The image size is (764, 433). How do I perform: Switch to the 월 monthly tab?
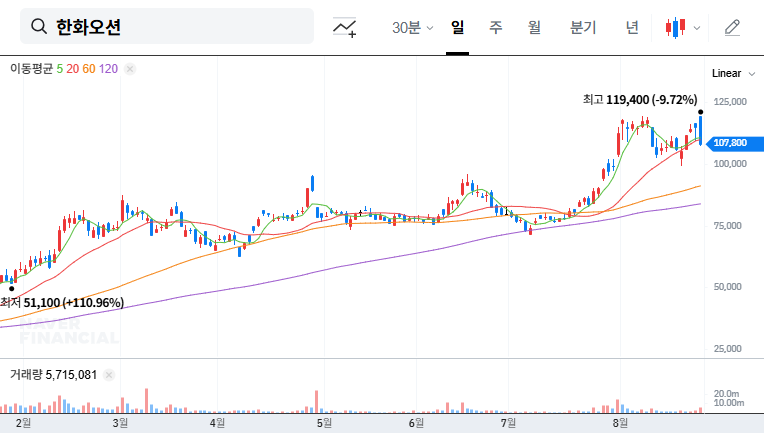[534, 27]
